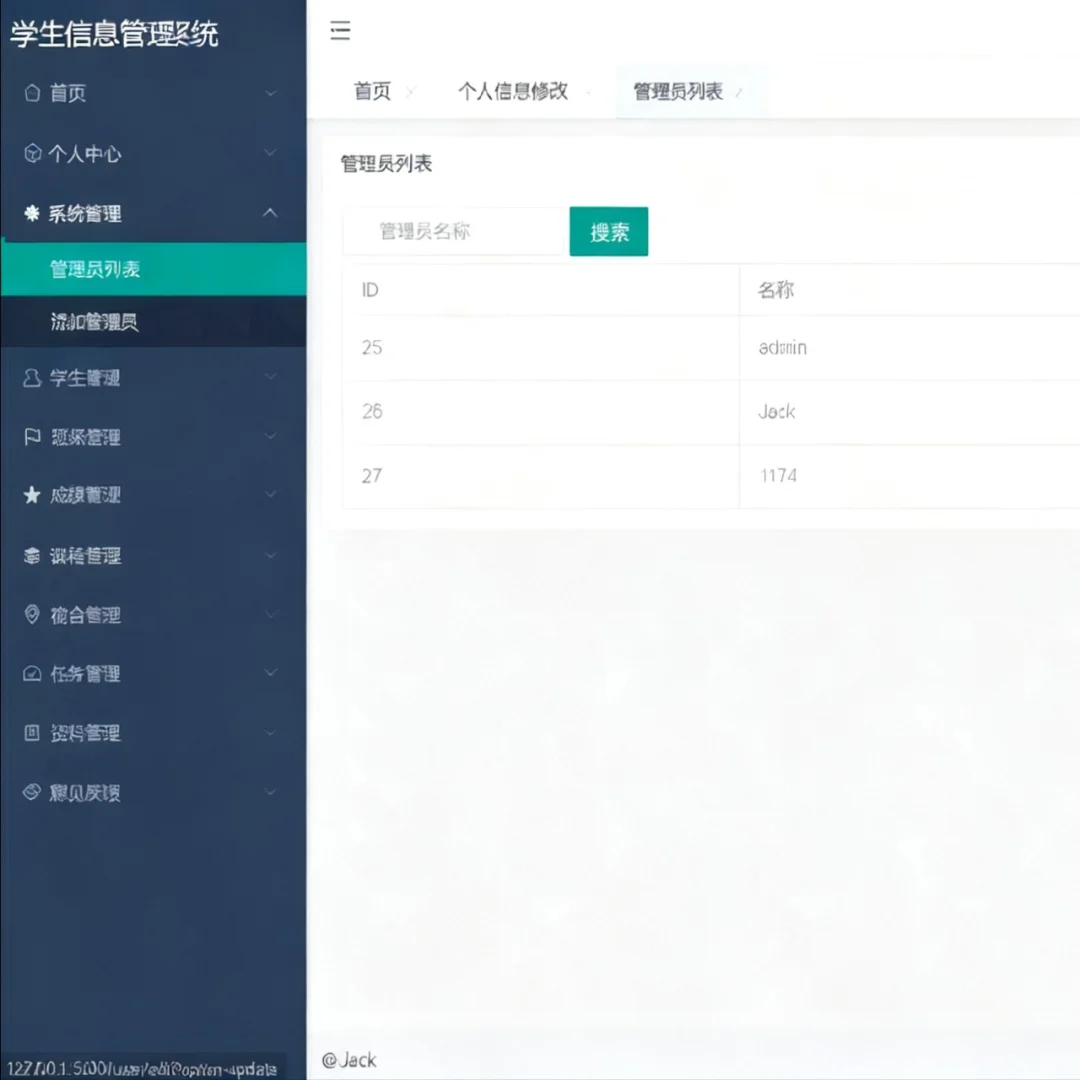Click the hamburger menu icon above the breadcrumb
1080x1080 pixels.
[x=340, y=31]
